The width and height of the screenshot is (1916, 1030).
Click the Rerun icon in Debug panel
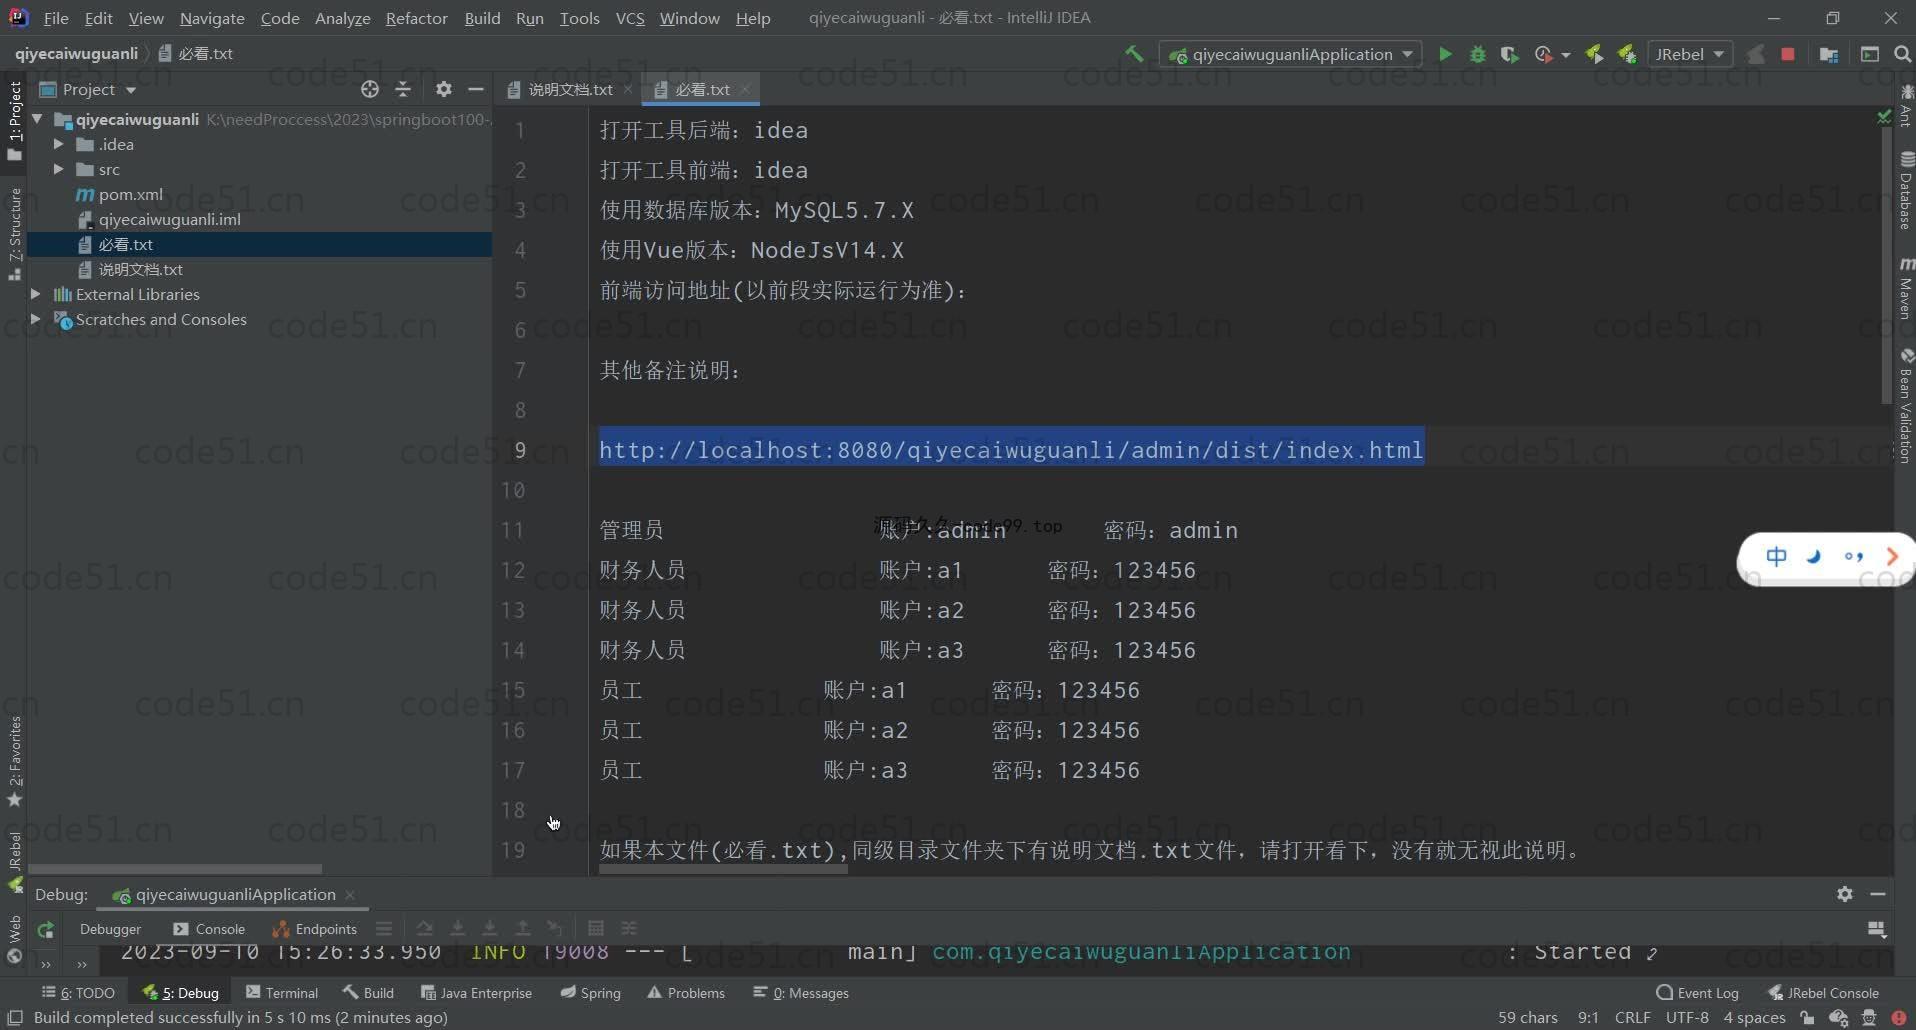pyautogui.click(x=45, y=929)
